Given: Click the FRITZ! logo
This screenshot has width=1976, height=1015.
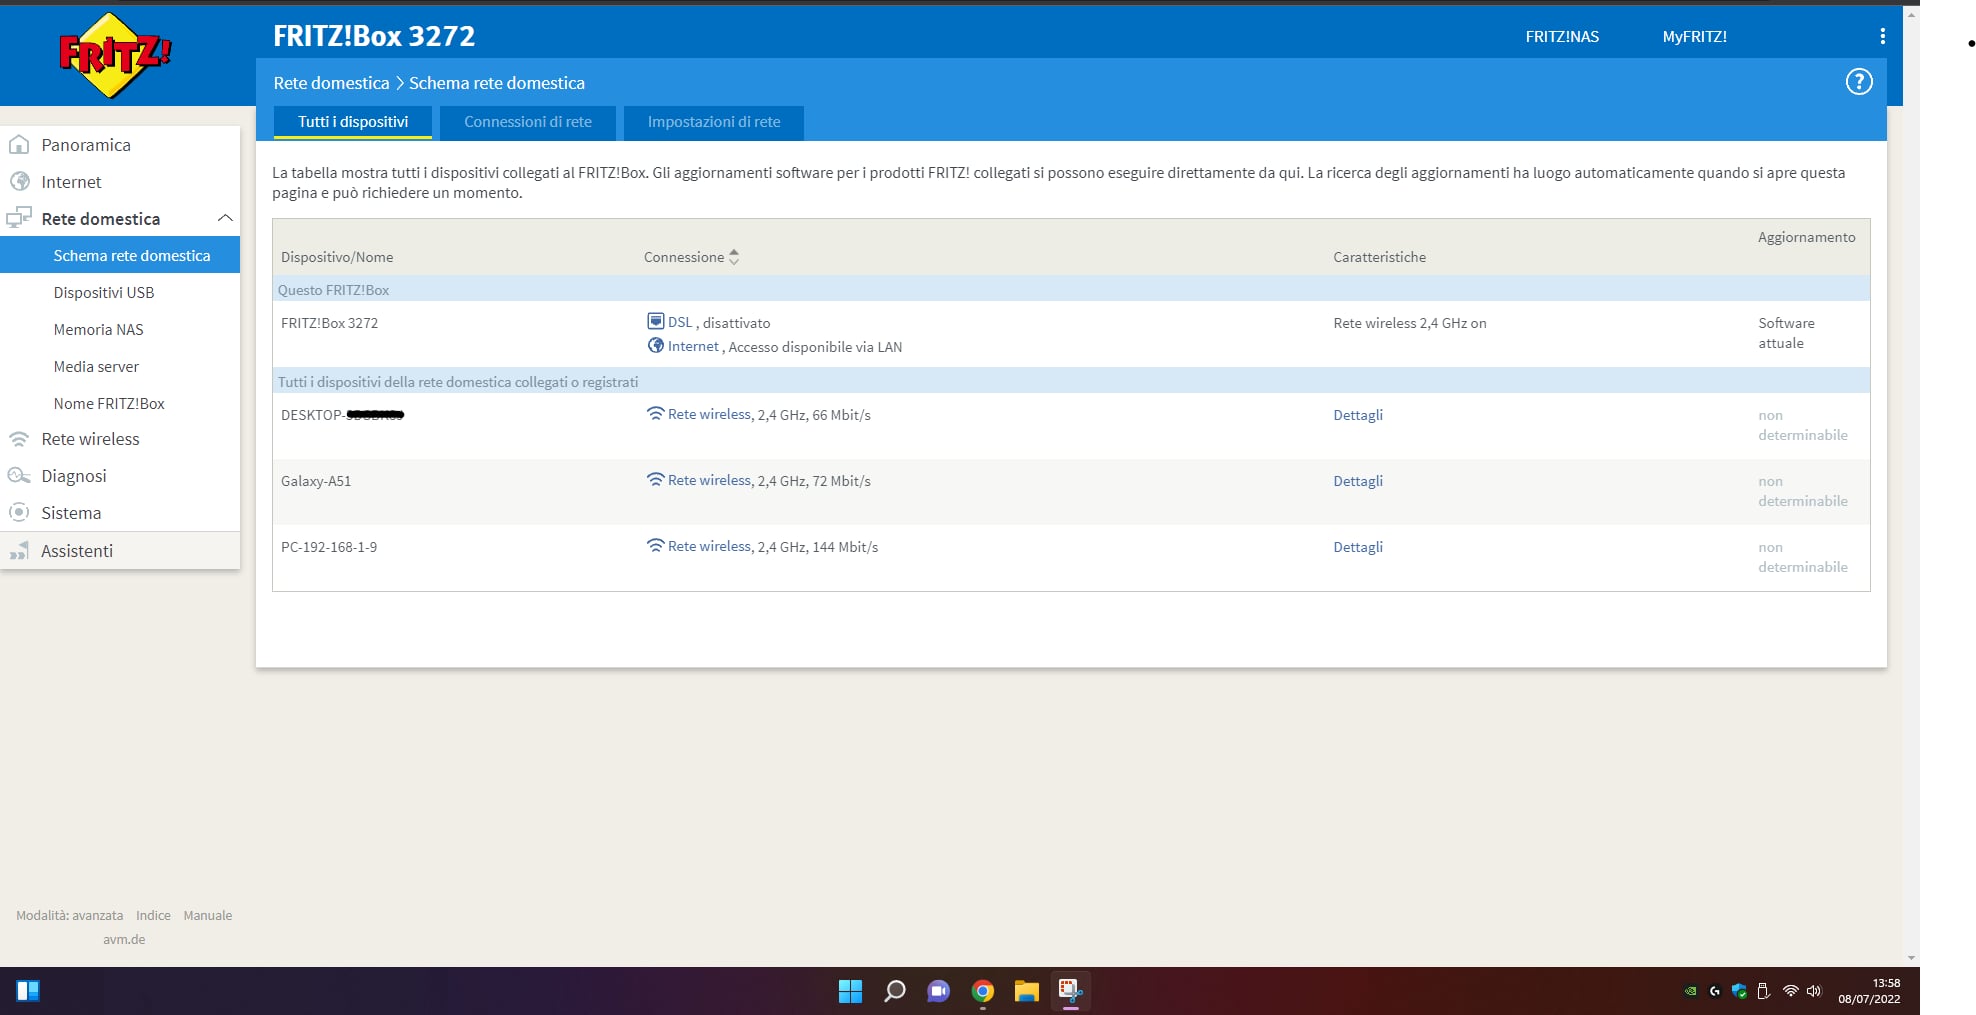Looking at the screenshot, I should pos(115,56).
